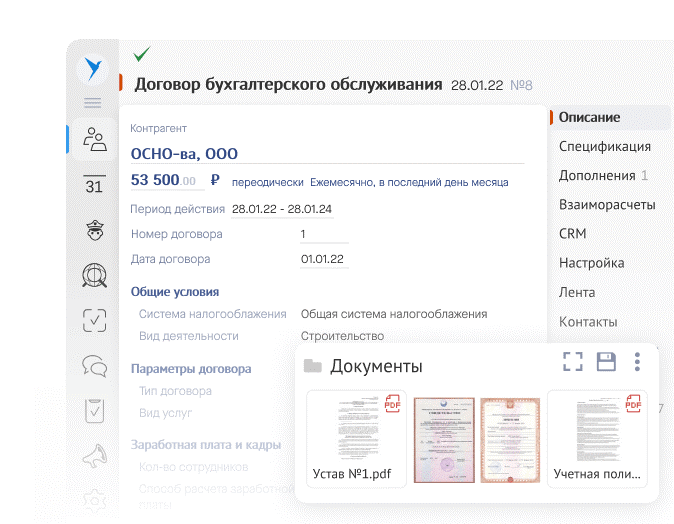The image size is (674, 524).
Task: Click the Общие условия section heading
Action: coord(175,292)
